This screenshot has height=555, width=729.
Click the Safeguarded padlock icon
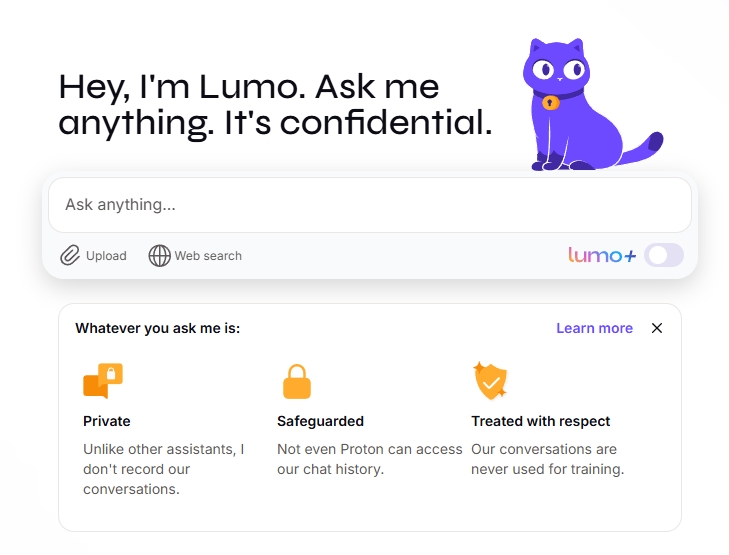click(x=297, y=381)
